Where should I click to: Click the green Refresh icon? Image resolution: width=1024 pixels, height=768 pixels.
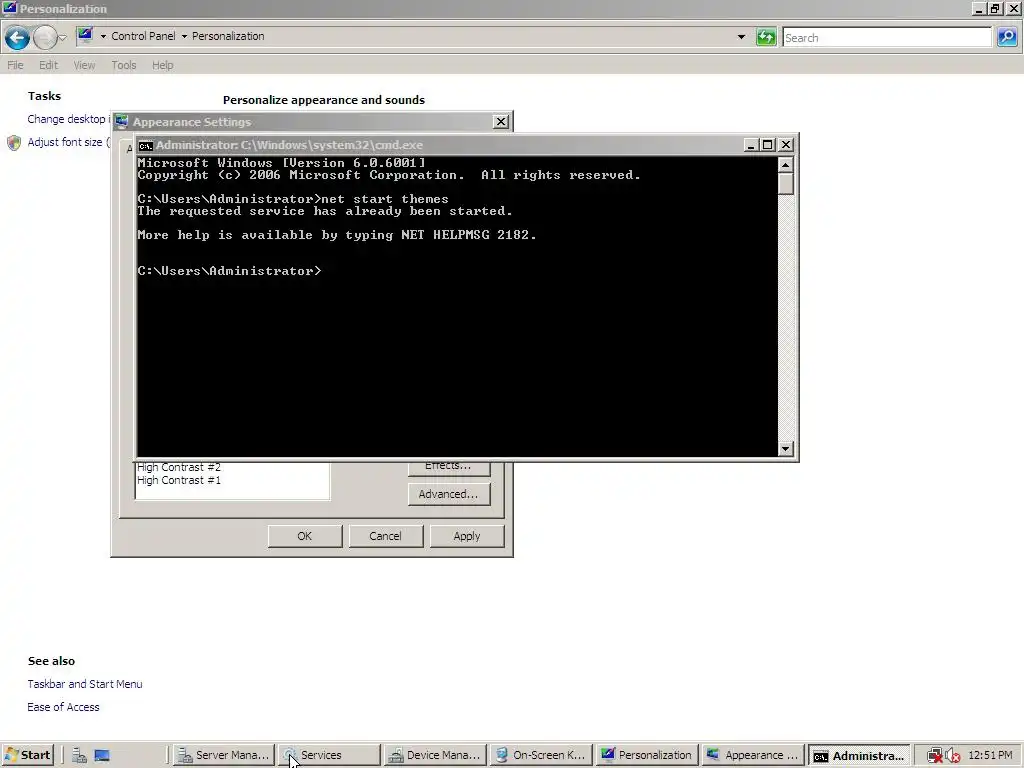[x=766, y=37]
